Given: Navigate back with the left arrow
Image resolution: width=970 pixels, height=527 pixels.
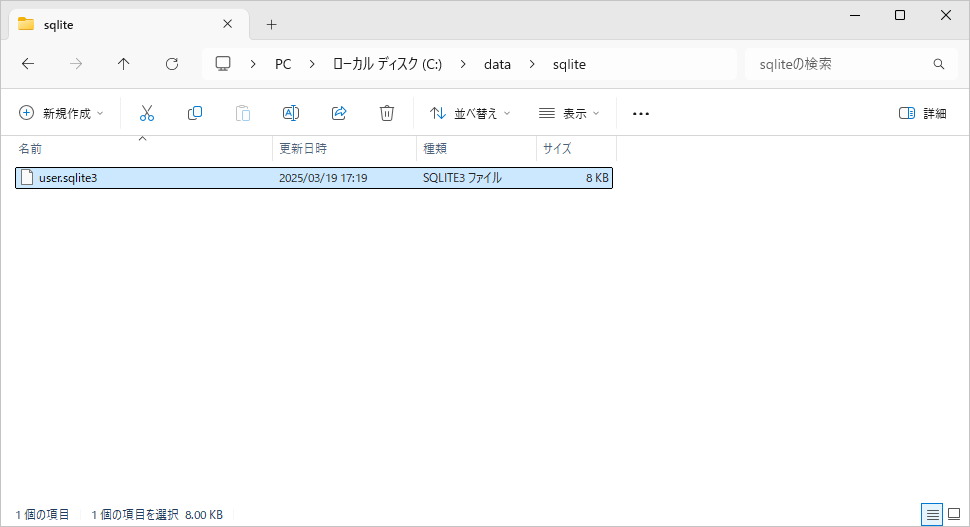Looking at the screenshot, I should [28, 64].
